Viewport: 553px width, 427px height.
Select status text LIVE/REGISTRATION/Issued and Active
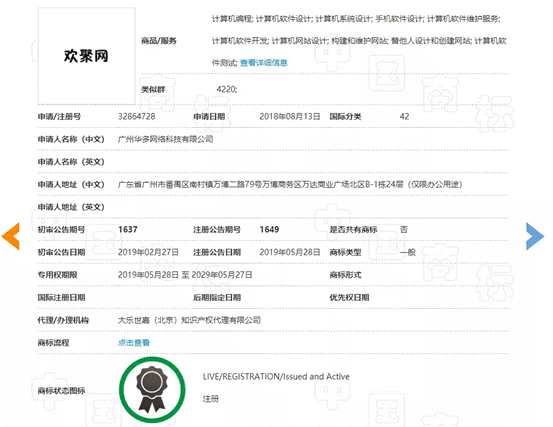[276, 377]
